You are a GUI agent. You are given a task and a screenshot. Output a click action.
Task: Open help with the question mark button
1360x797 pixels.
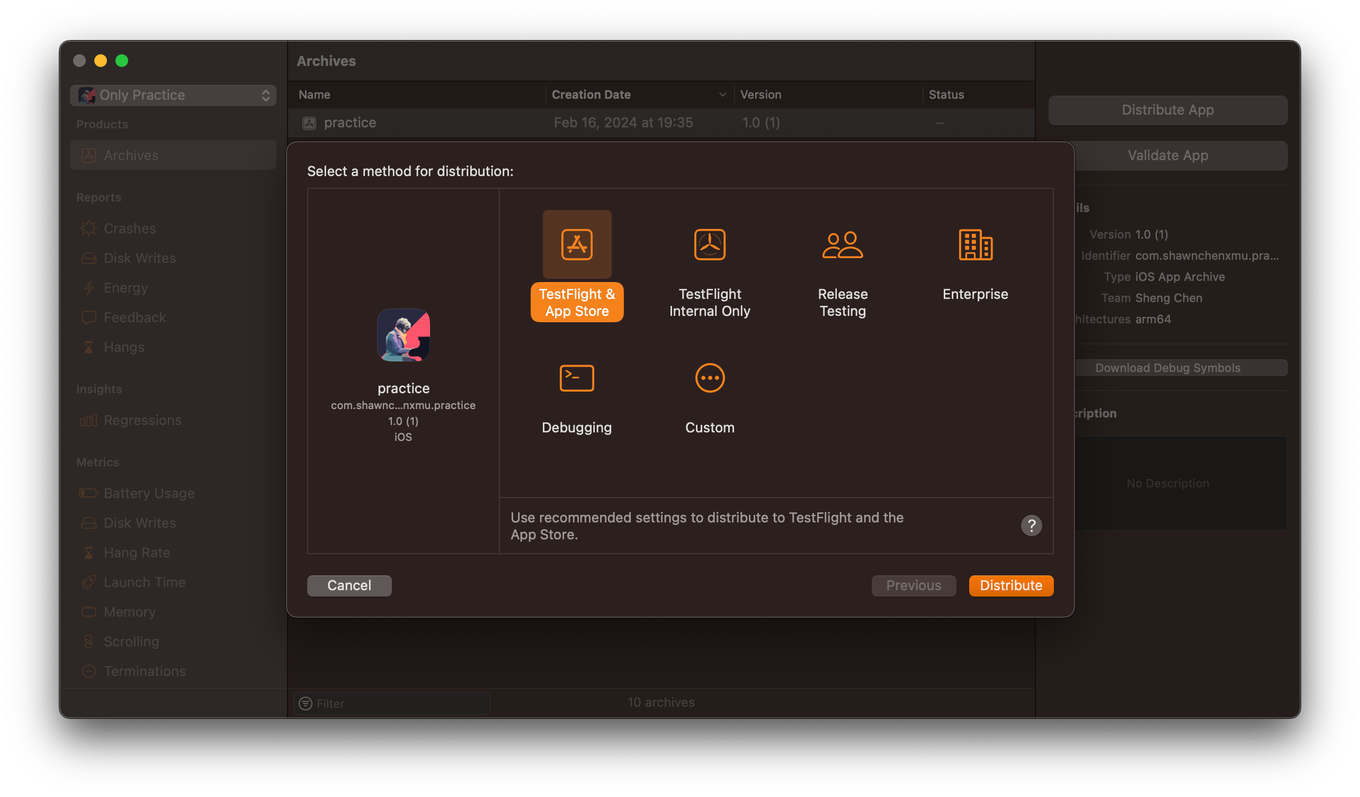(1031, 526)
